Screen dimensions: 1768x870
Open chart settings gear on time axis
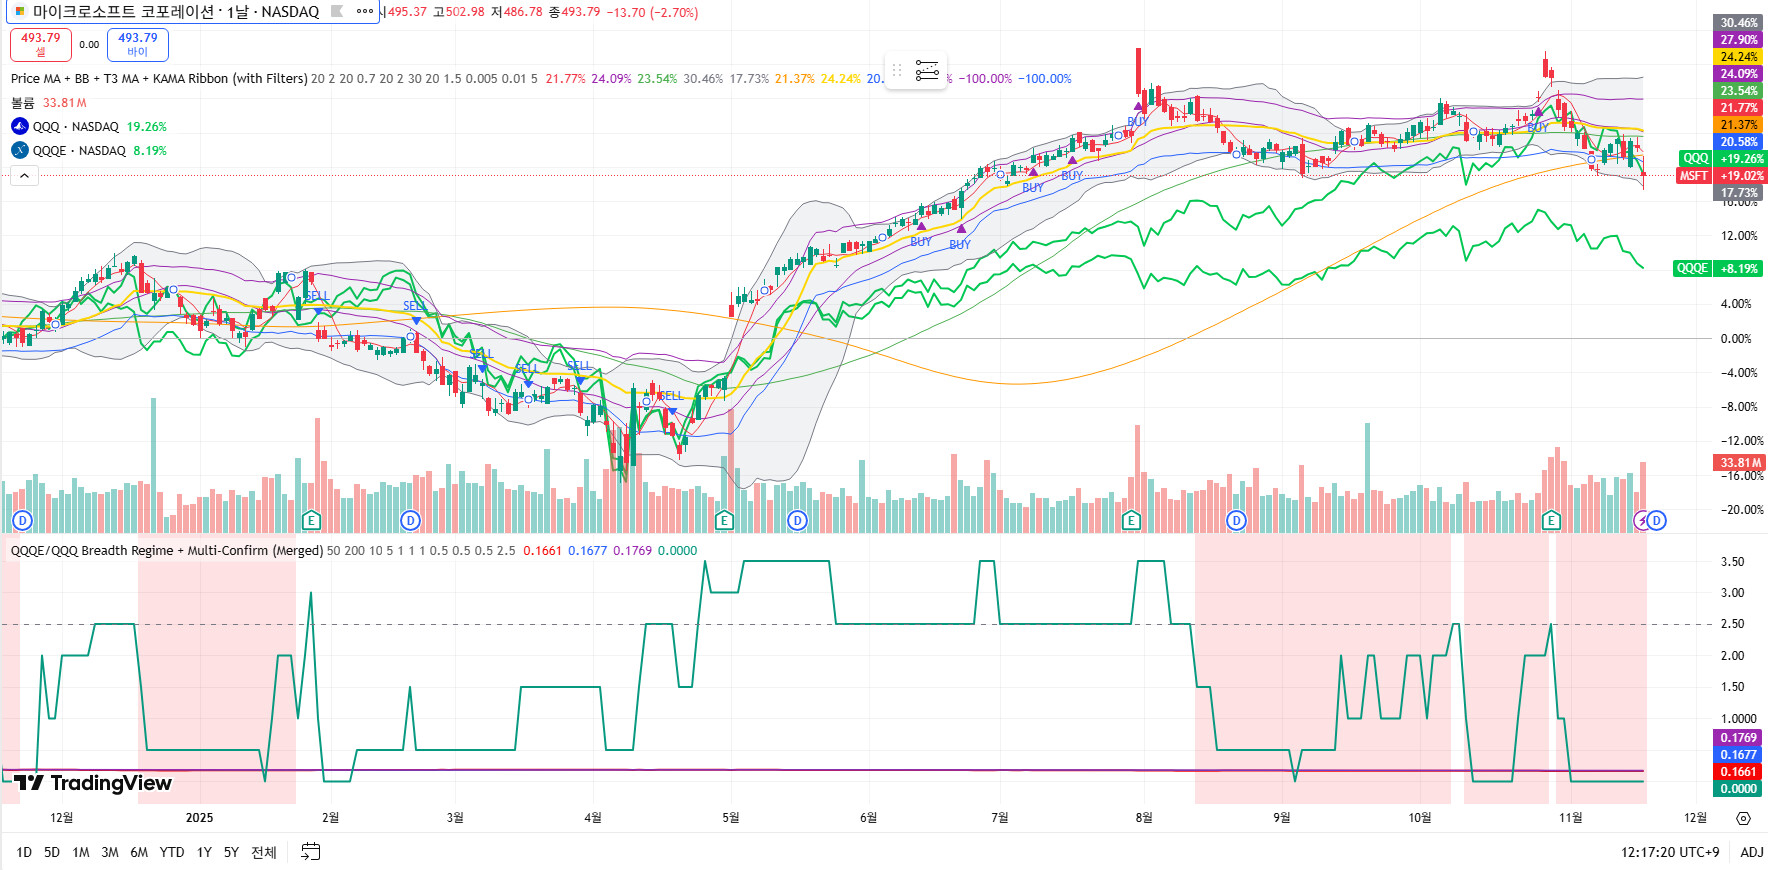(1743, 818)
